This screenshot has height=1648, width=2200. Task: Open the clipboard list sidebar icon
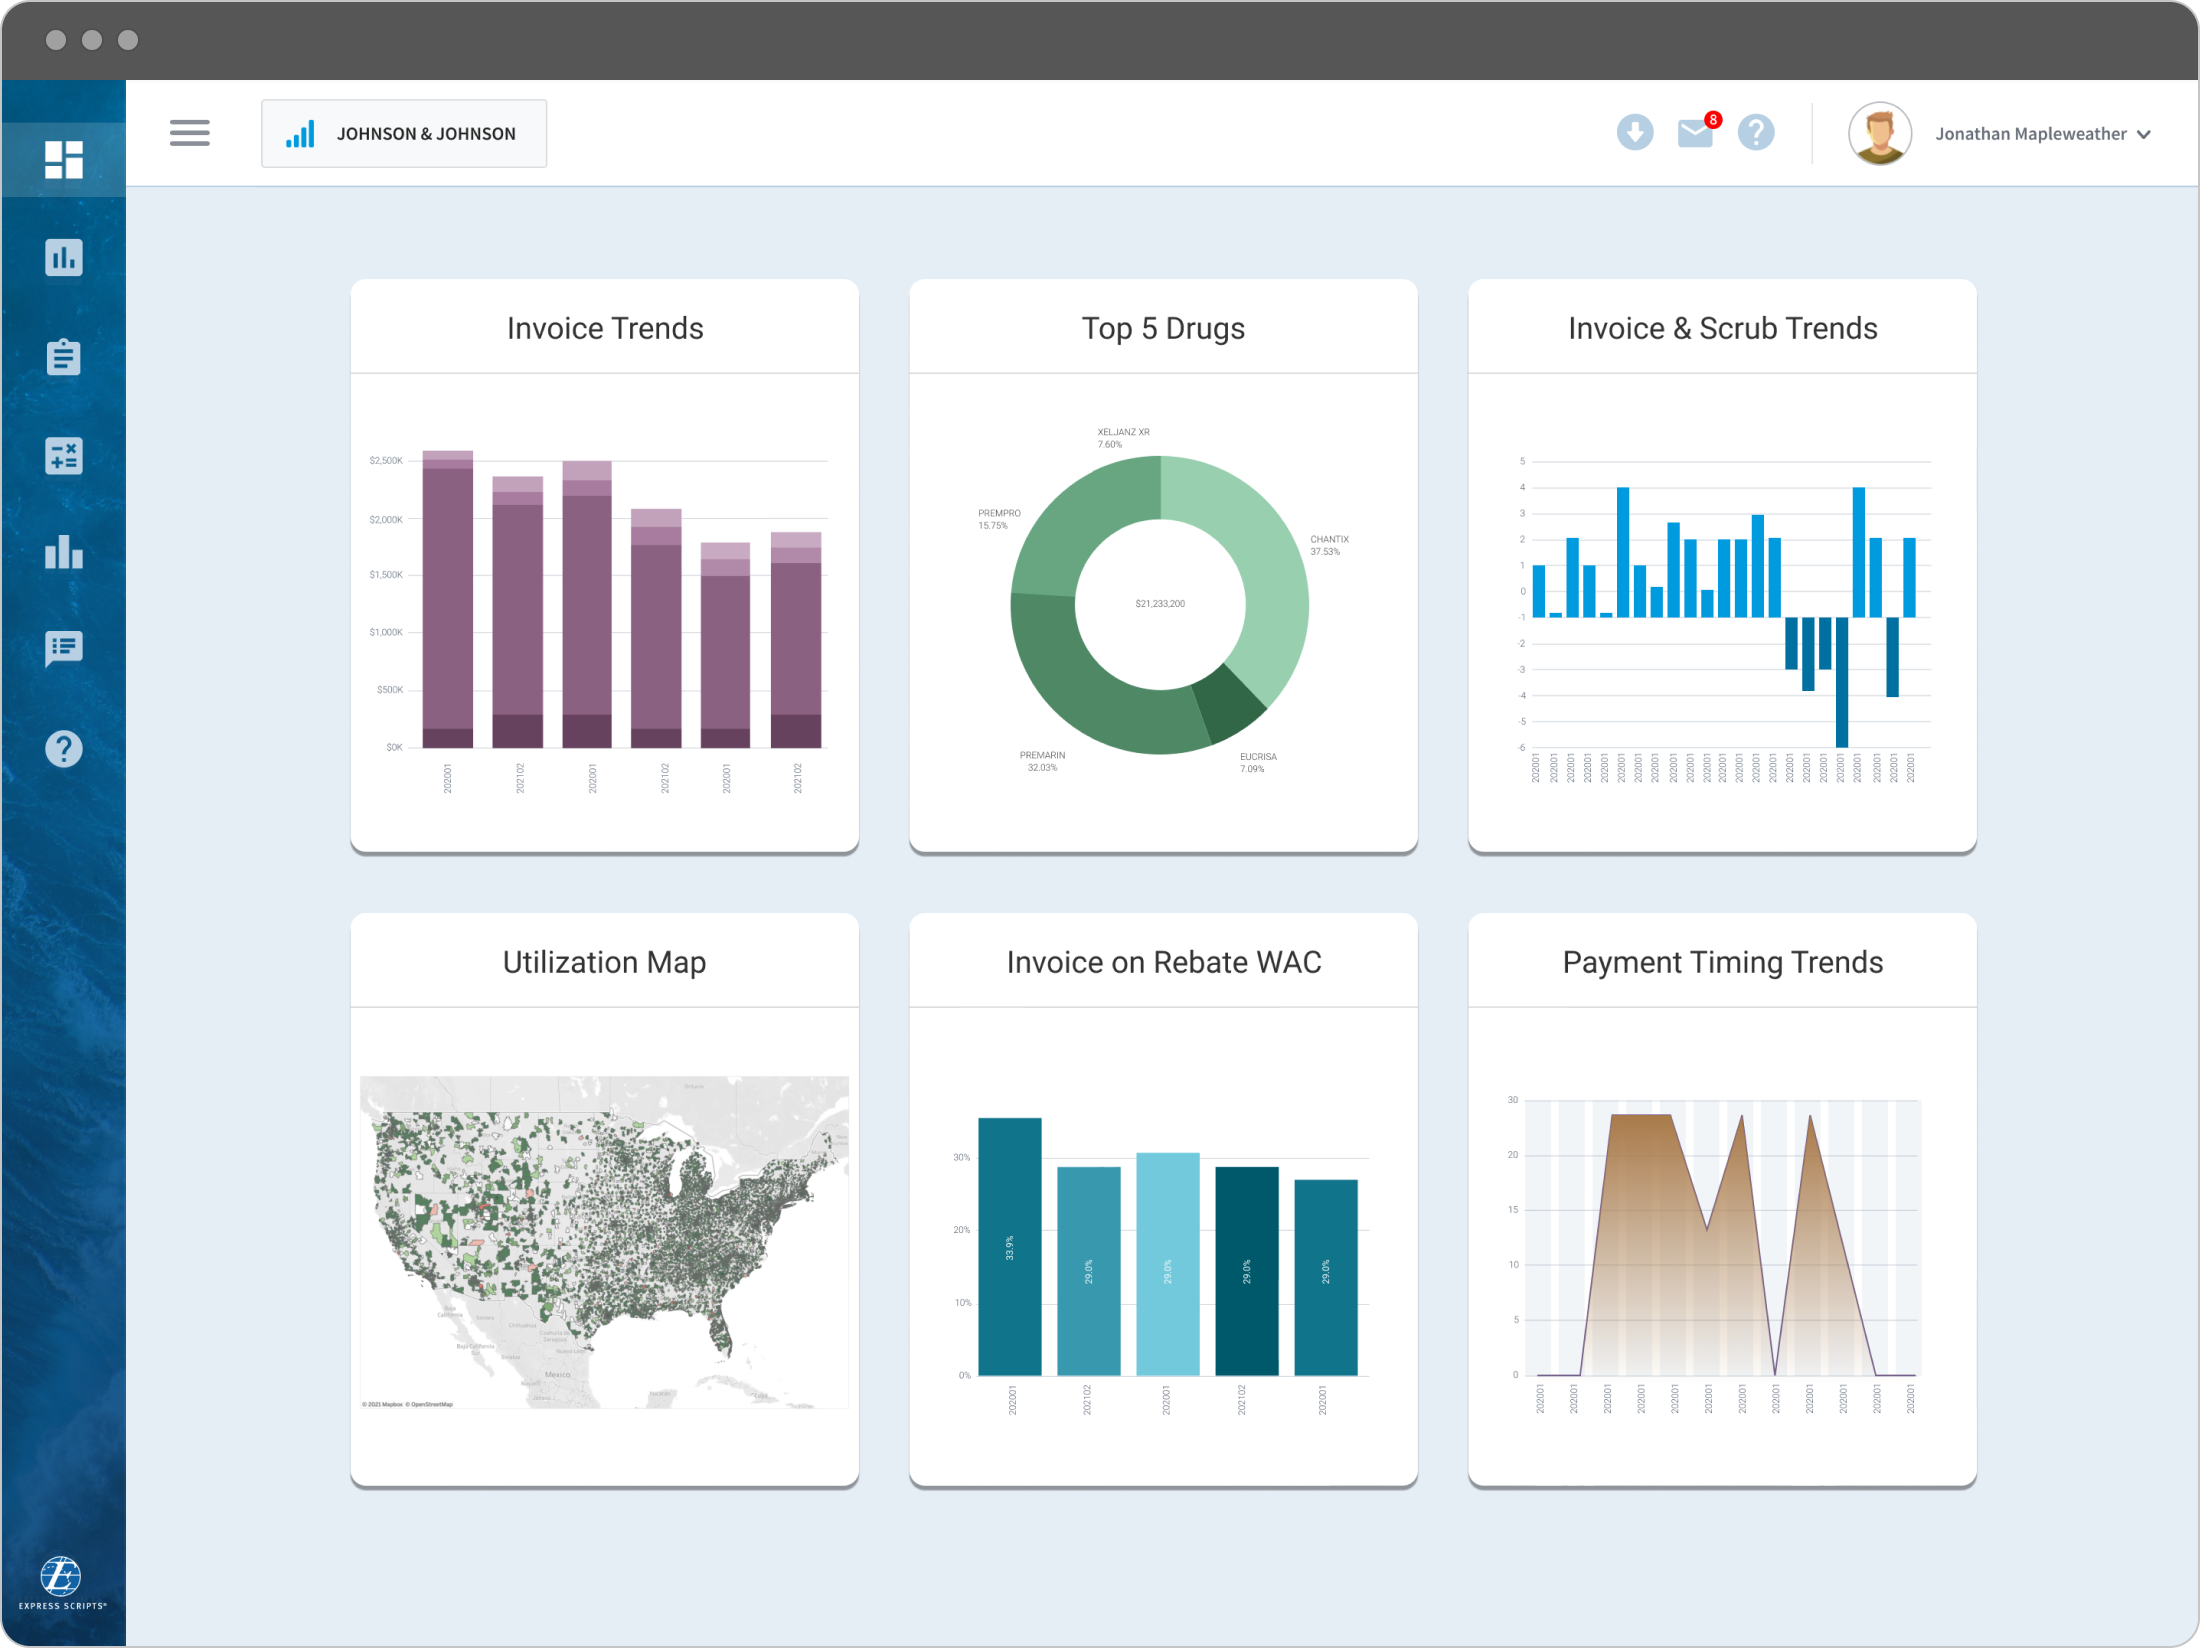pos(63,356)
